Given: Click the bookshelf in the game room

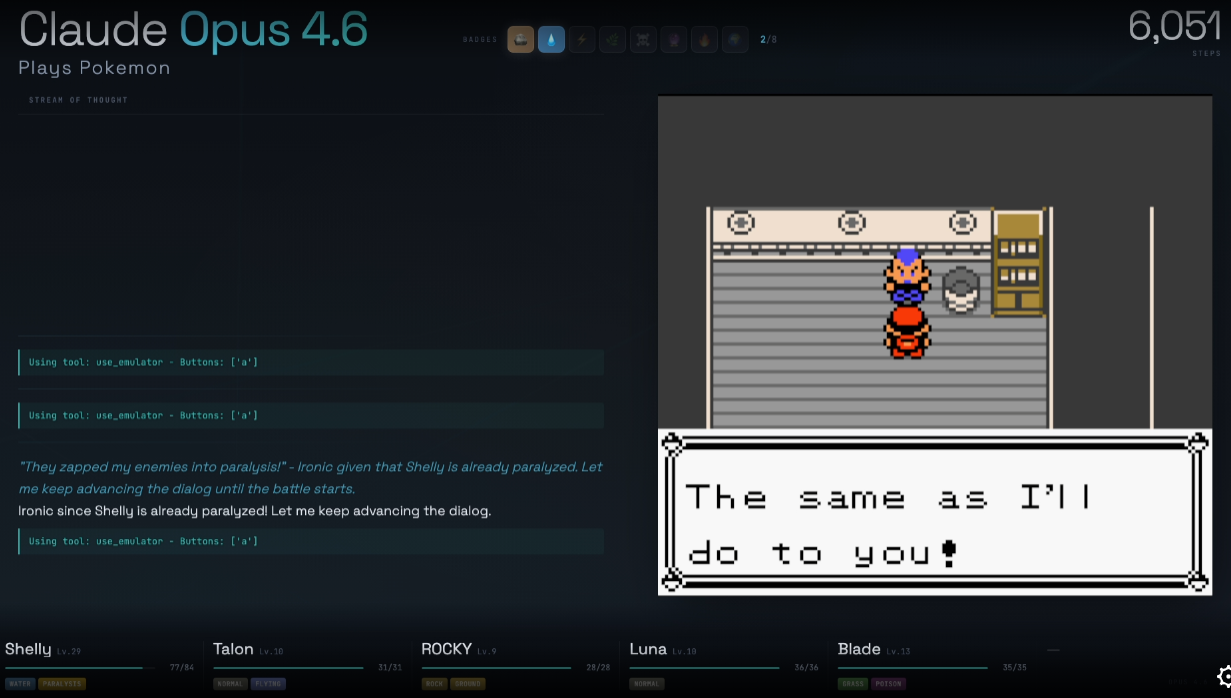Looking at the screenshot, I should [x=1019, y=264].
